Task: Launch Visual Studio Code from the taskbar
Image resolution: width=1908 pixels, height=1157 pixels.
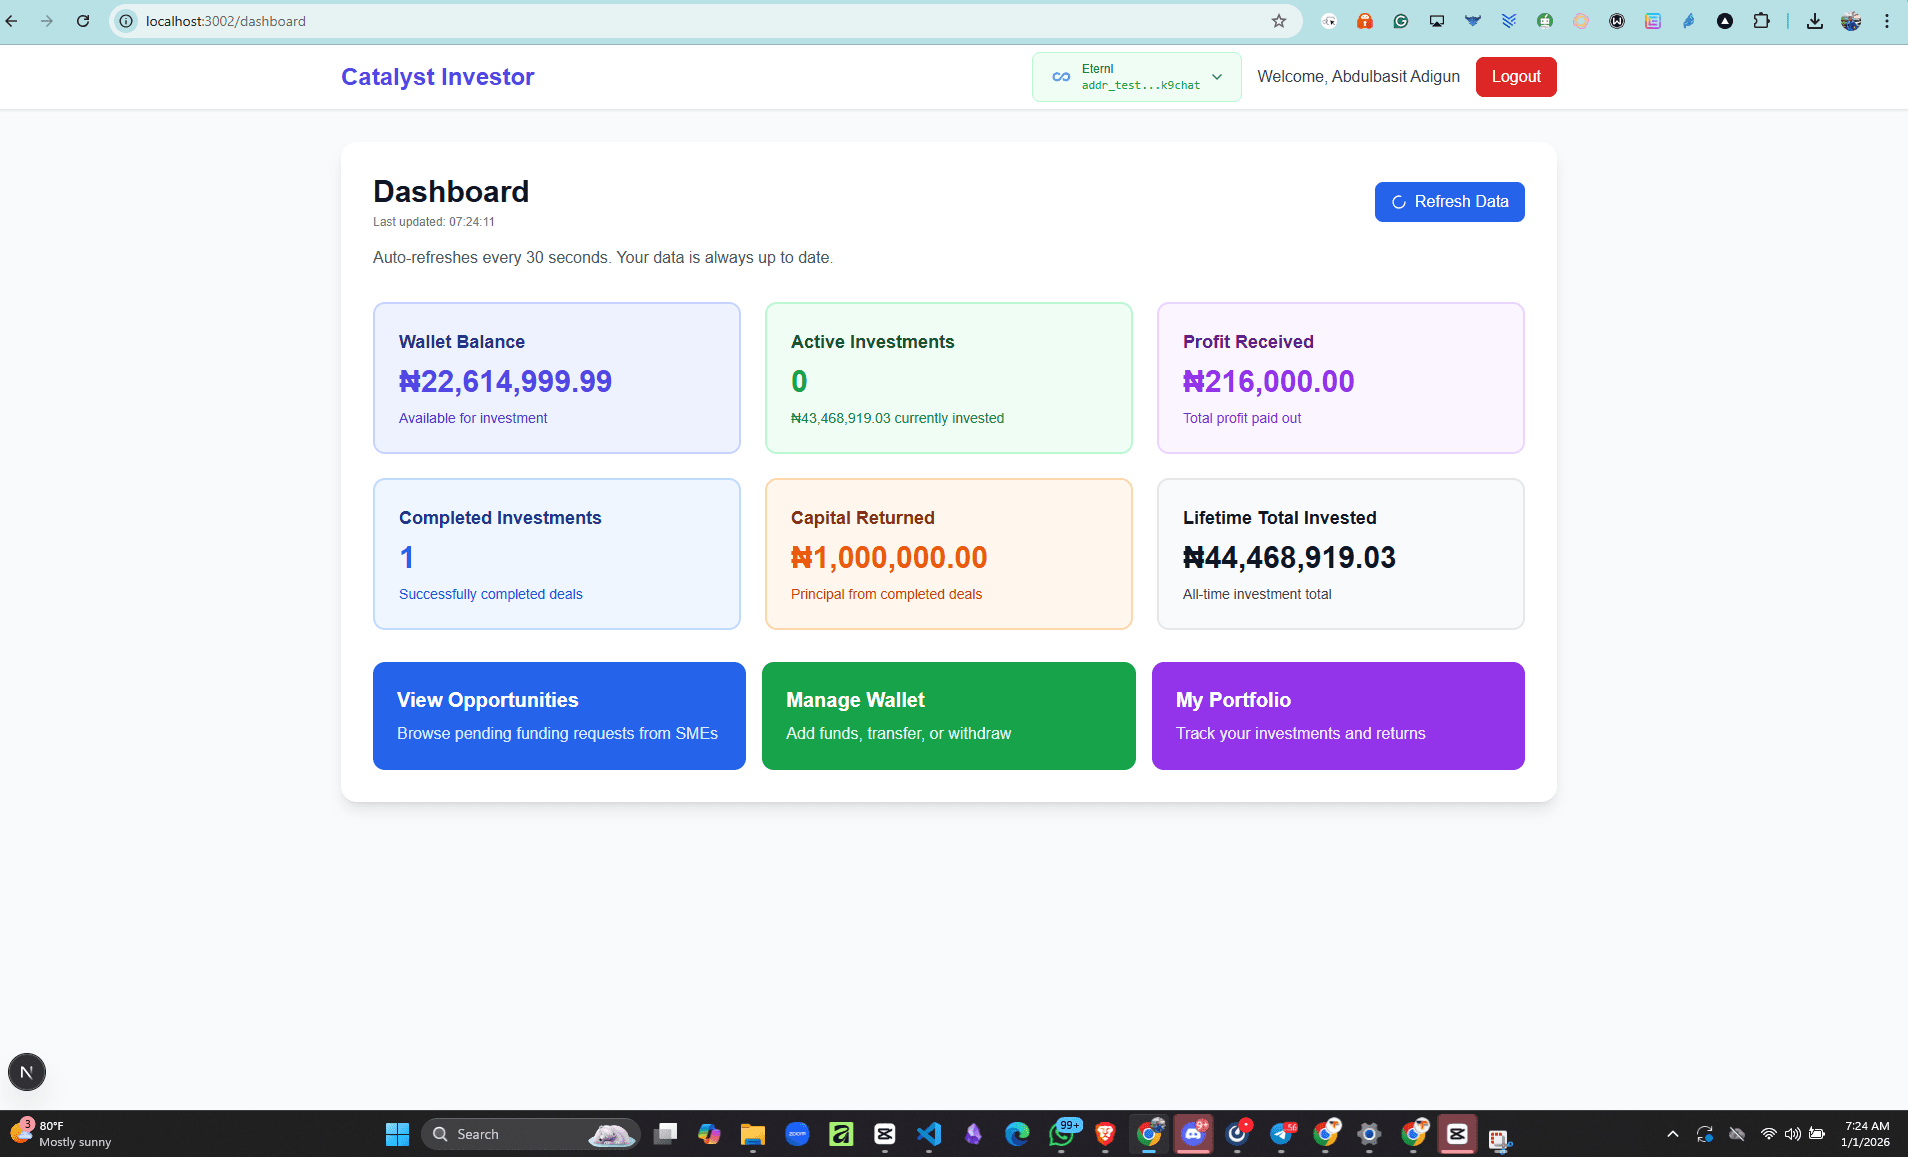Action: (x=928, y=1134)
